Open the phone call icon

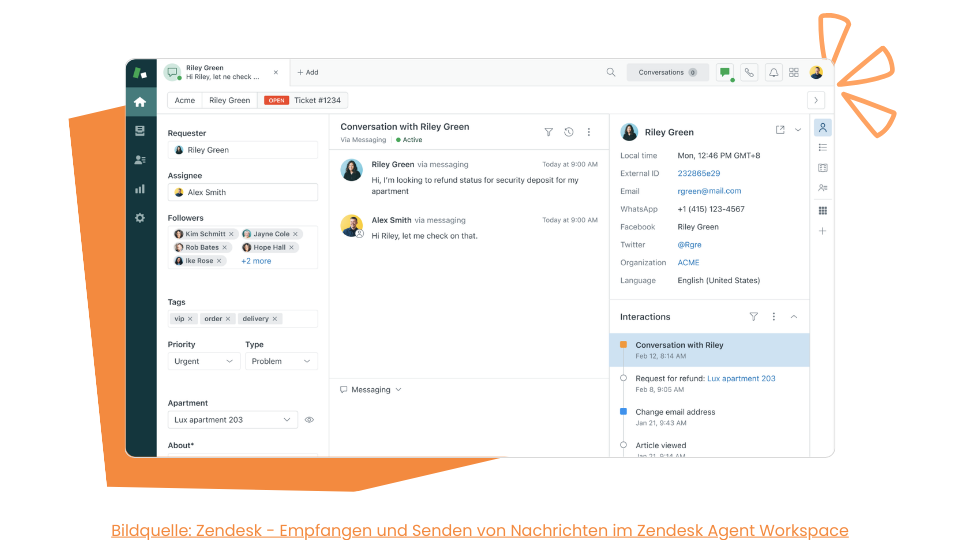click(x=749, y=72)
